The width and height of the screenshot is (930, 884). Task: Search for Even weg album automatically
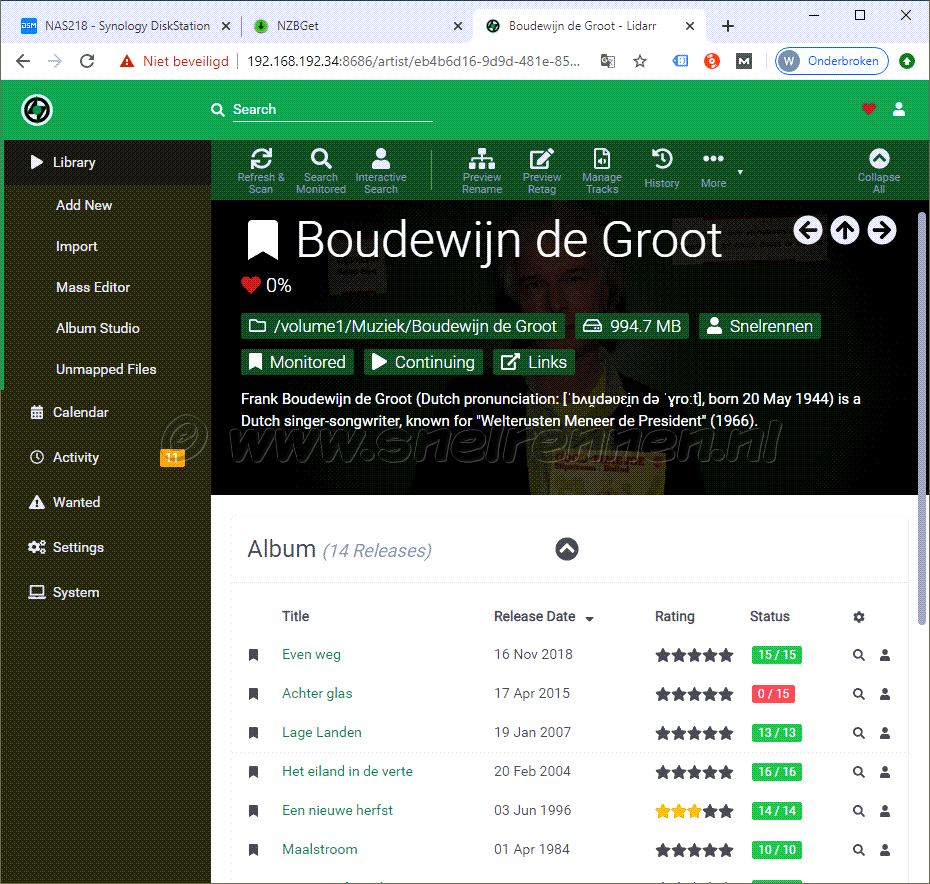click(858, 655)
